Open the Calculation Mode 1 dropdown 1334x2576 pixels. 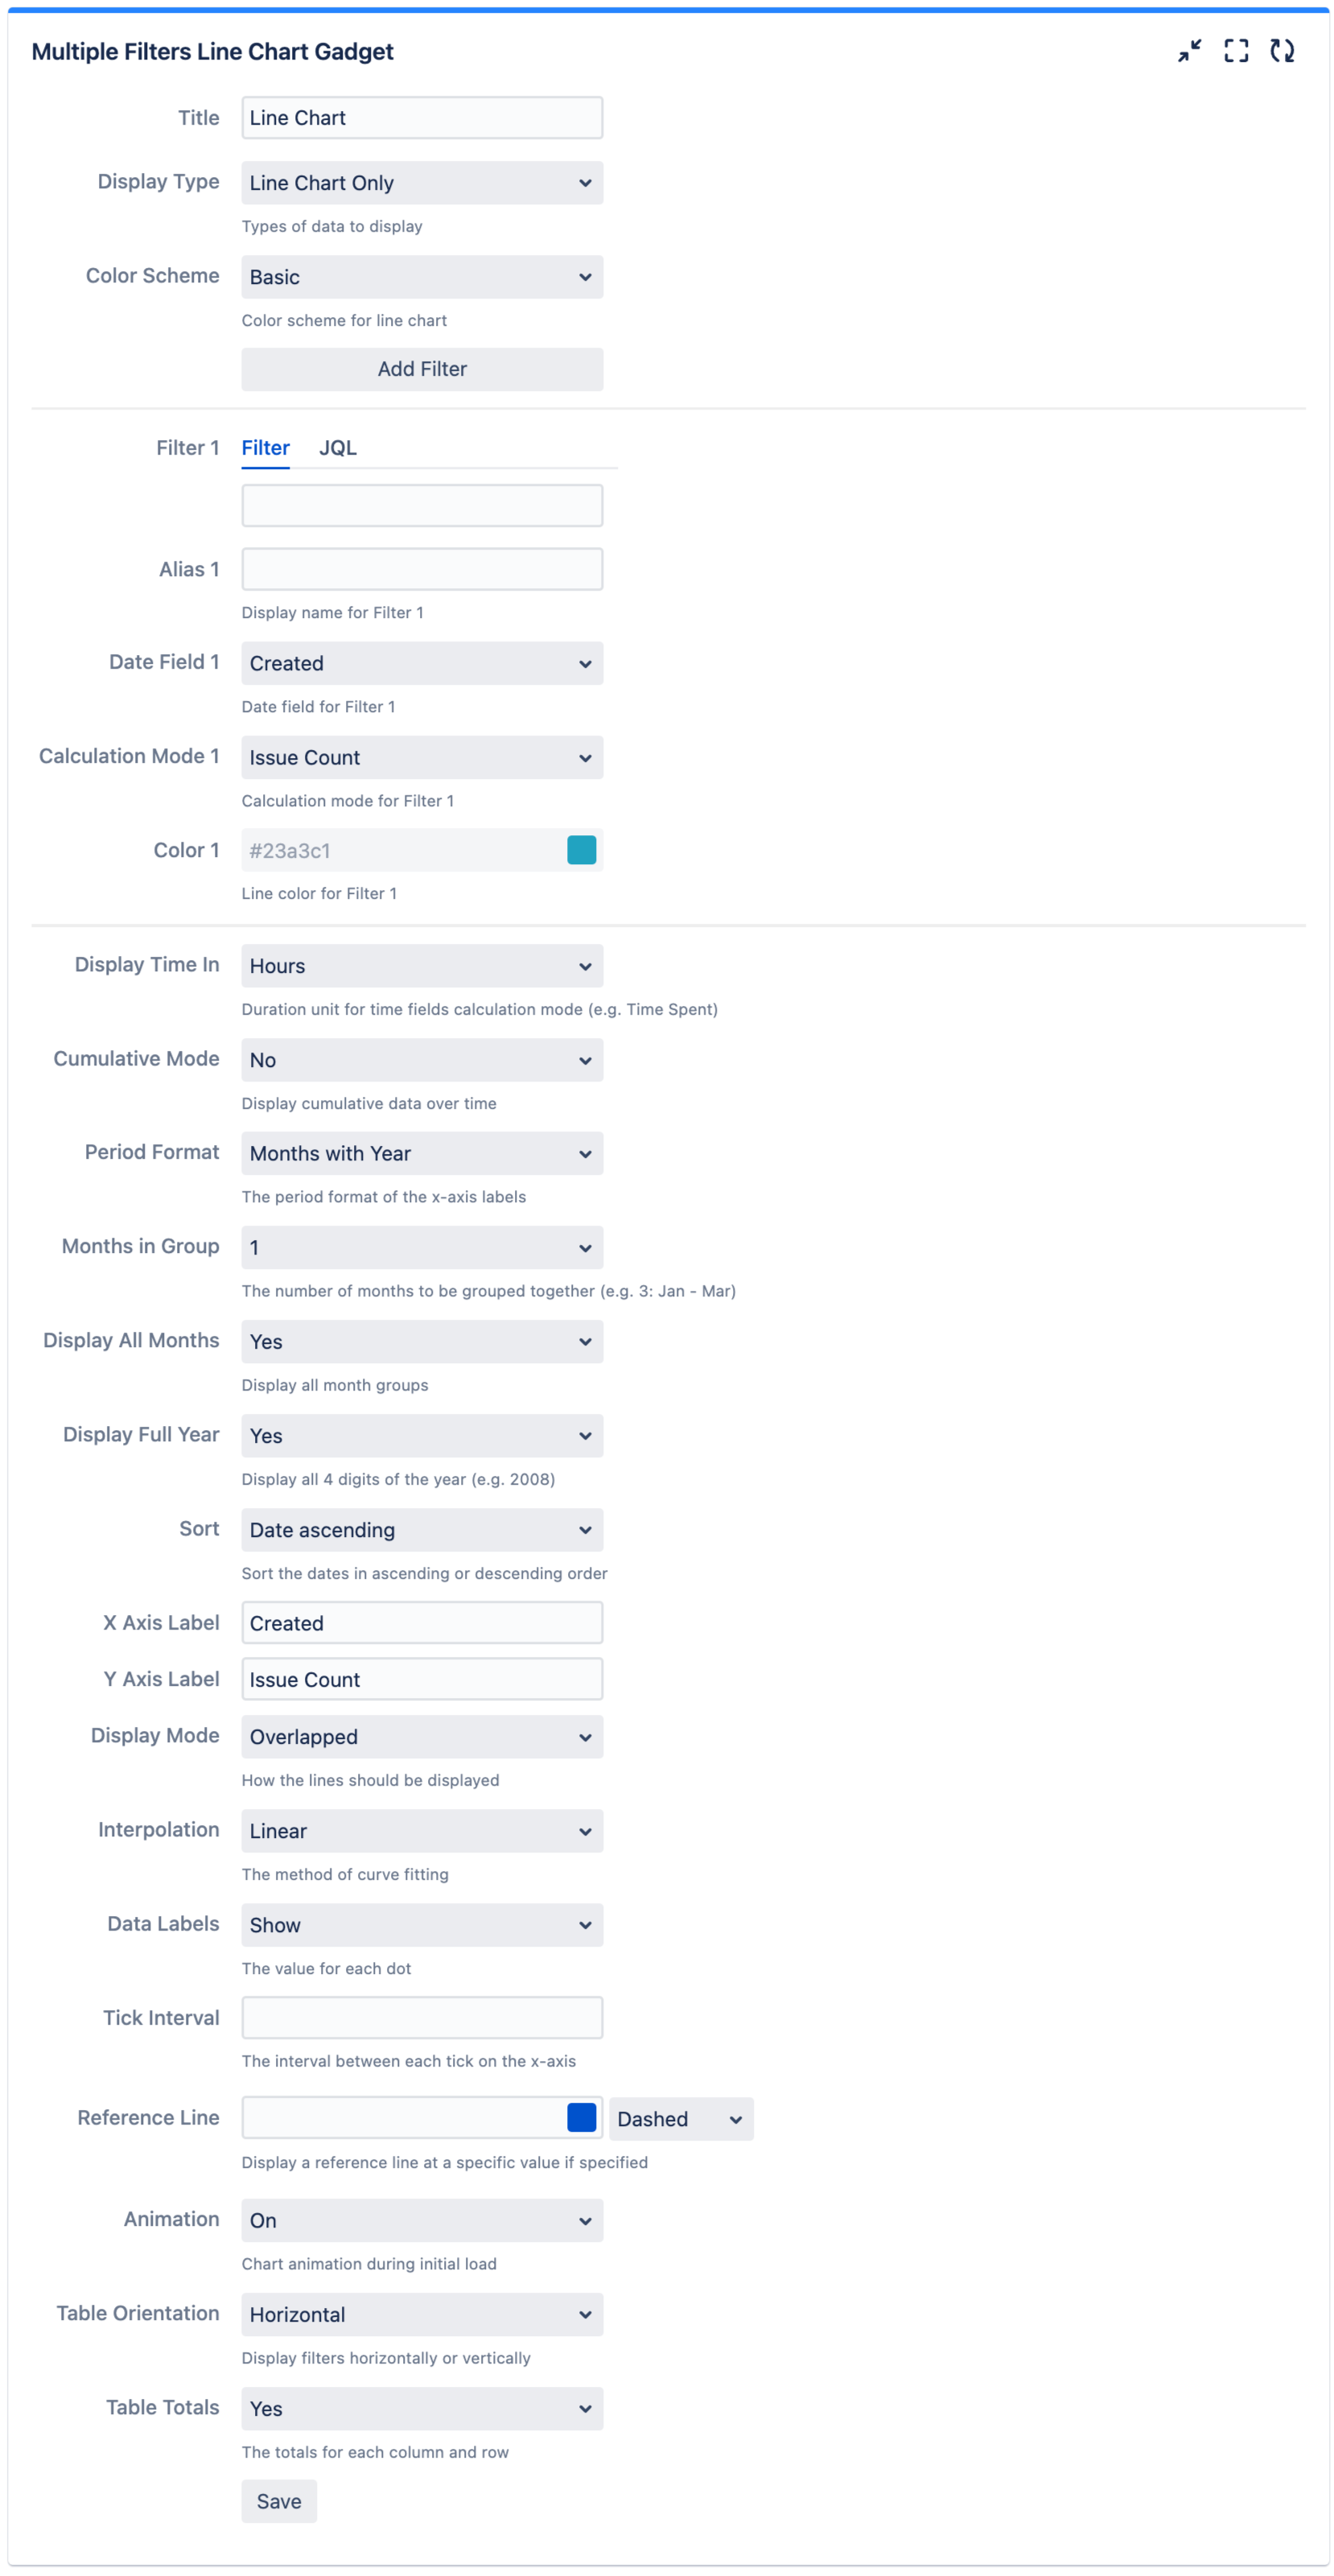click(421, 757)
